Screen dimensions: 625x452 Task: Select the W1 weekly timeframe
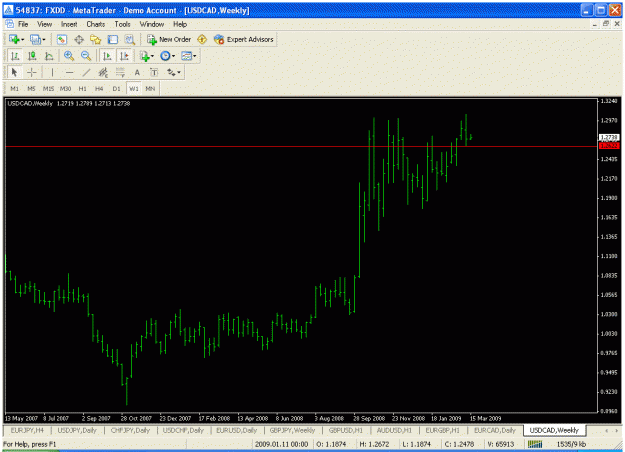pyautogui.click(x=133, y=88)
